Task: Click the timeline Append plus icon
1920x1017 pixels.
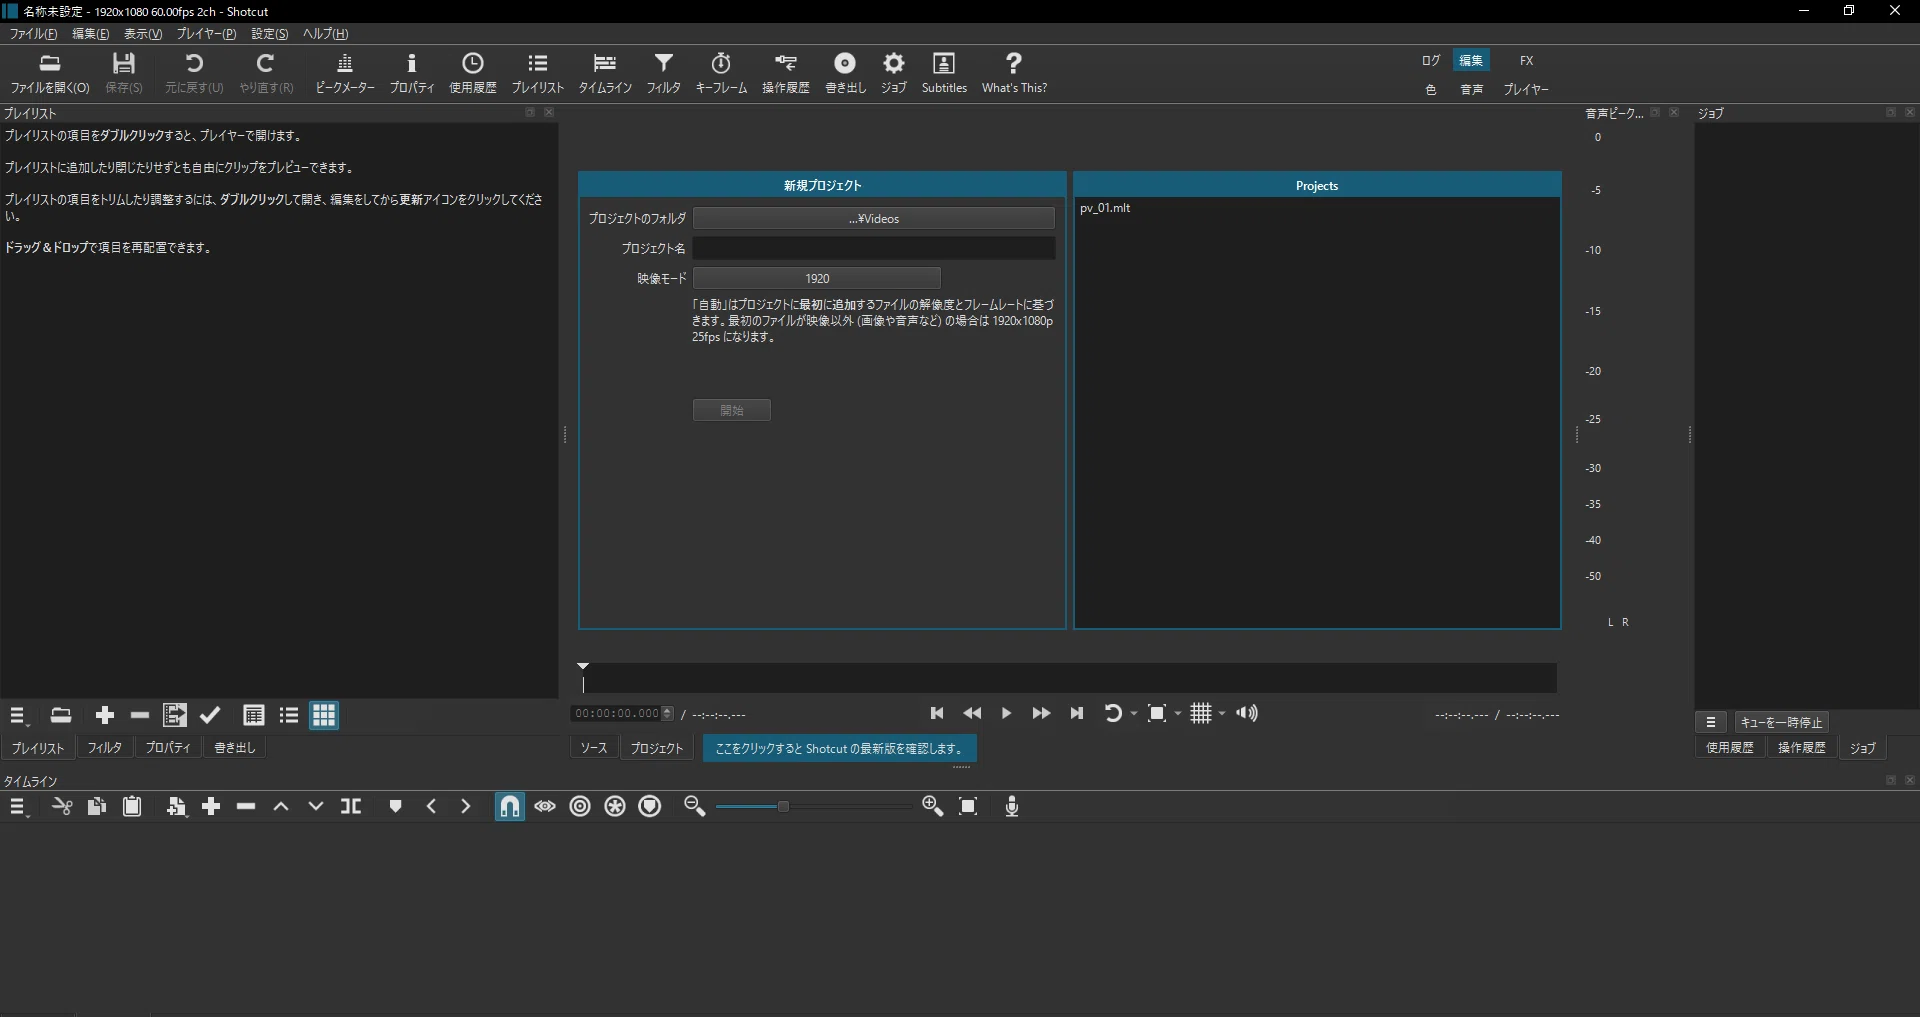Action: coord(211,806)
